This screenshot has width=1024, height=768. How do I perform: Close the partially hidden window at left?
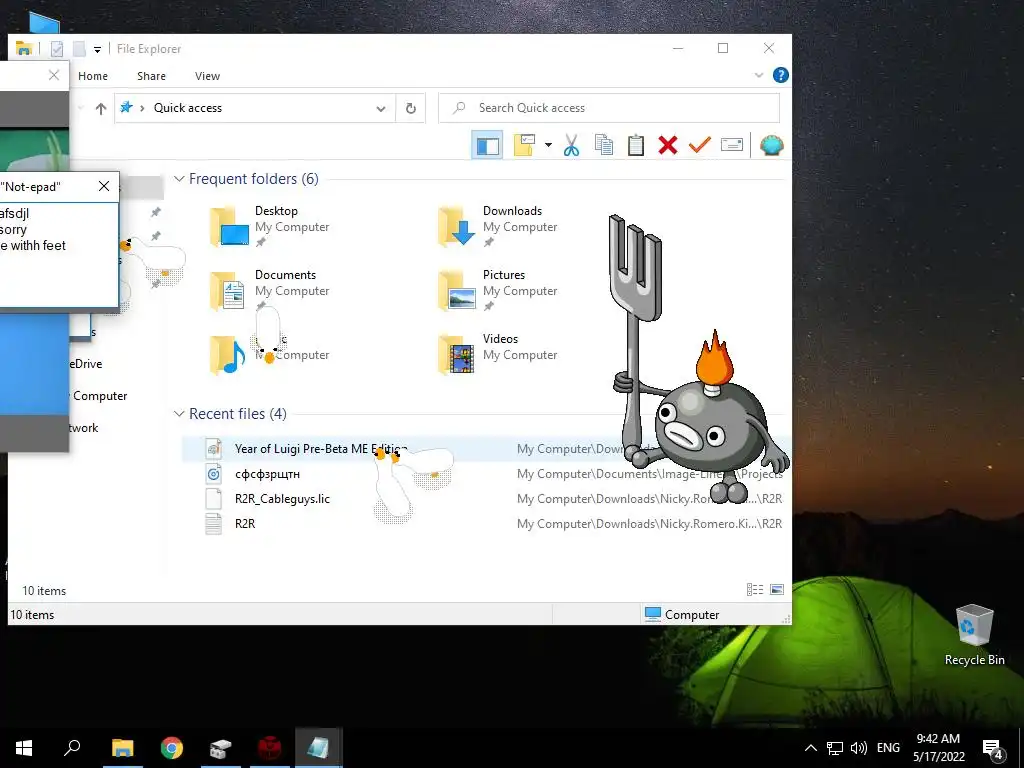[54, 75]
